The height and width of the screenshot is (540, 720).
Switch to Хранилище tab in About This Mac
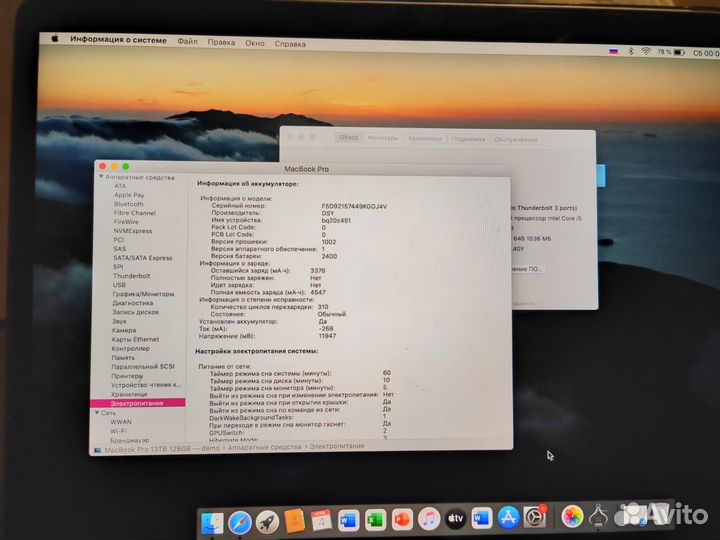click(425, 138)
